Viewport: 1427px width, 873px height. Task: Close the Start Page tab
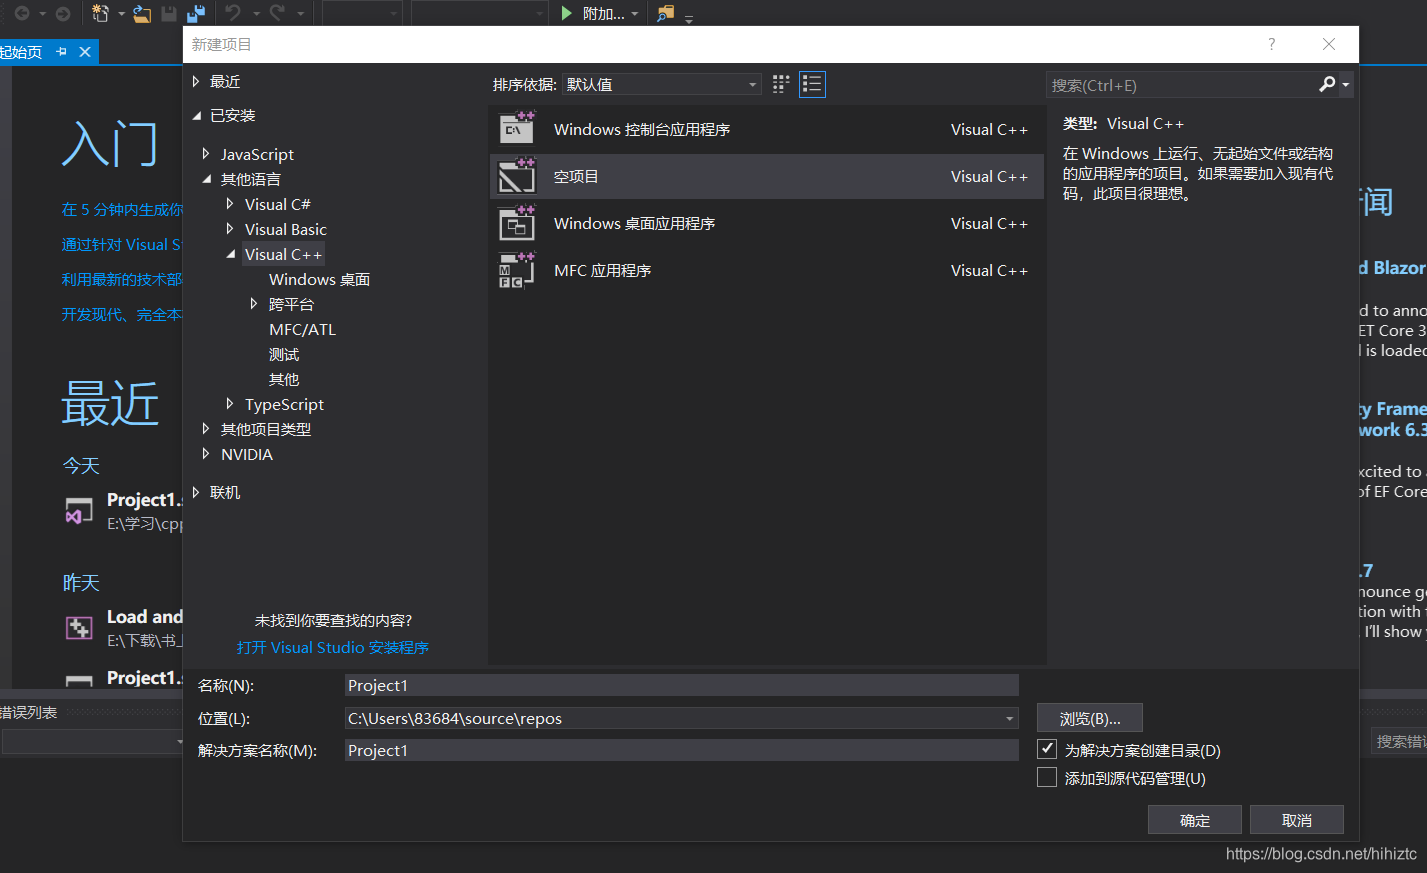(x=85, y=52)
